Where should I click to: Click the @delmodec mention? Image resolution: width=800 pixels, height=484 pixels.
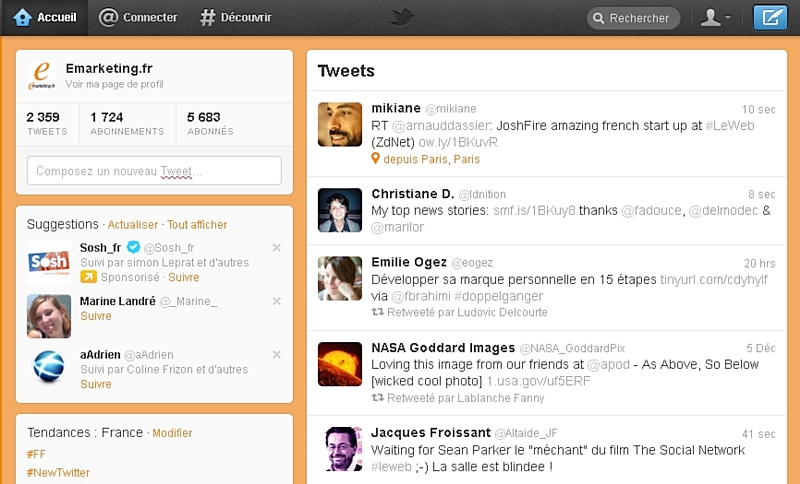click(723, 211)
